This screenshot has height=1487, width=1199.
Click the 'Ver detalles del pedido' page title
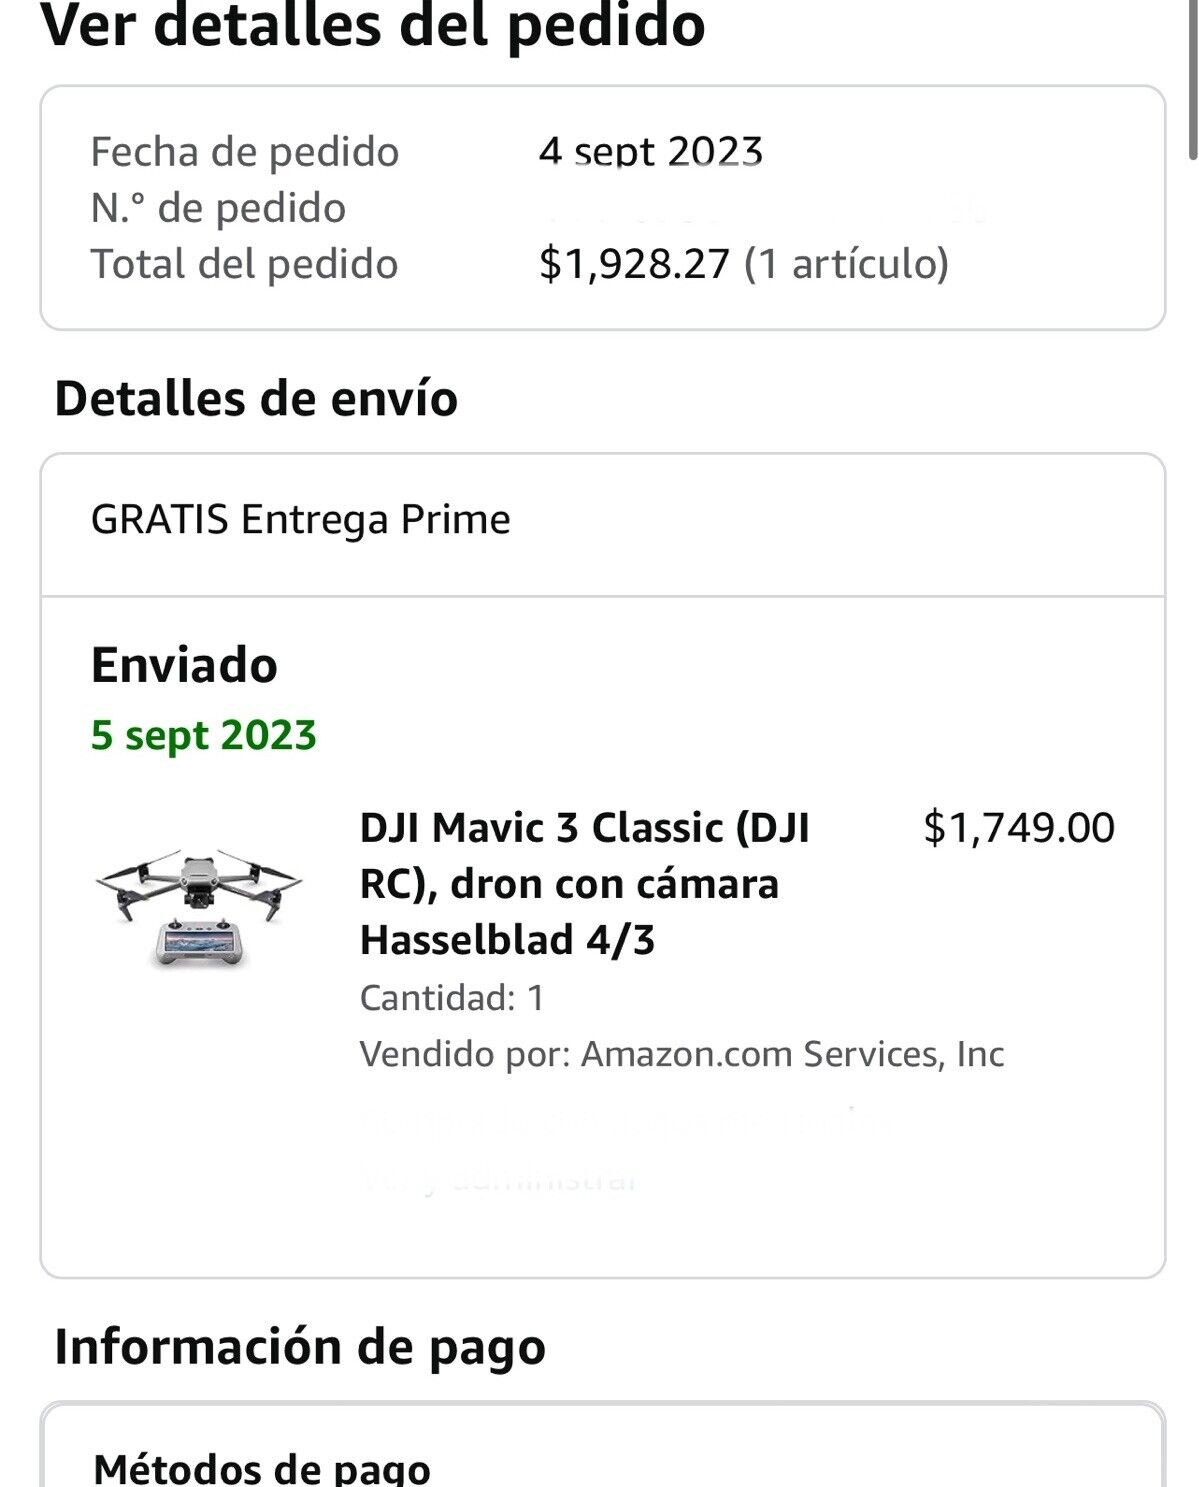click(373, 25)
